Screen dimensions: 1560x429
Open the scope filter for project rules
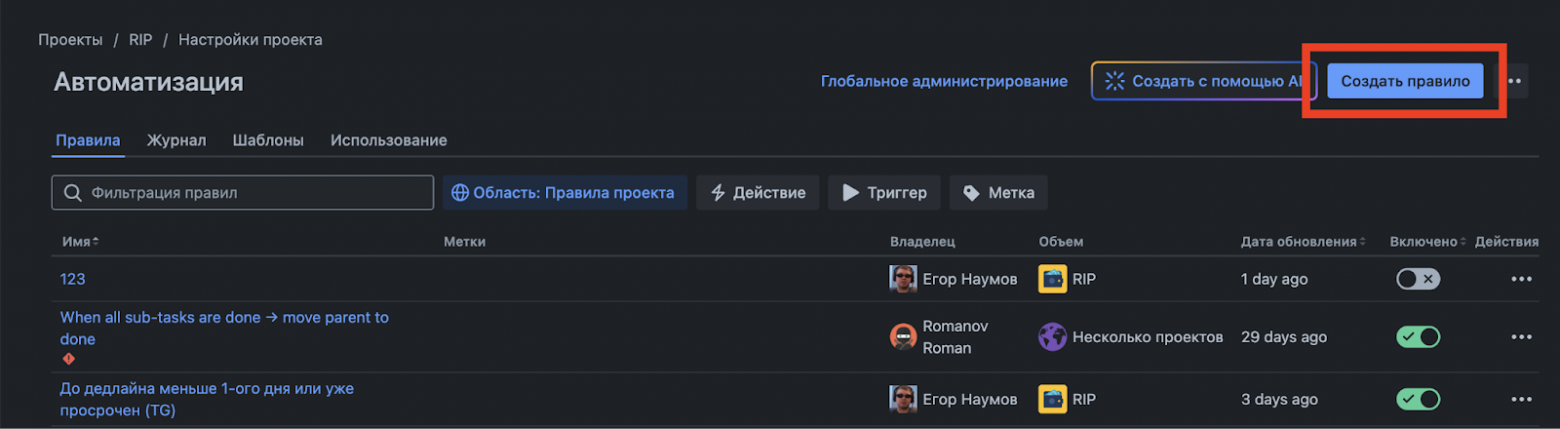pos(564,193)
